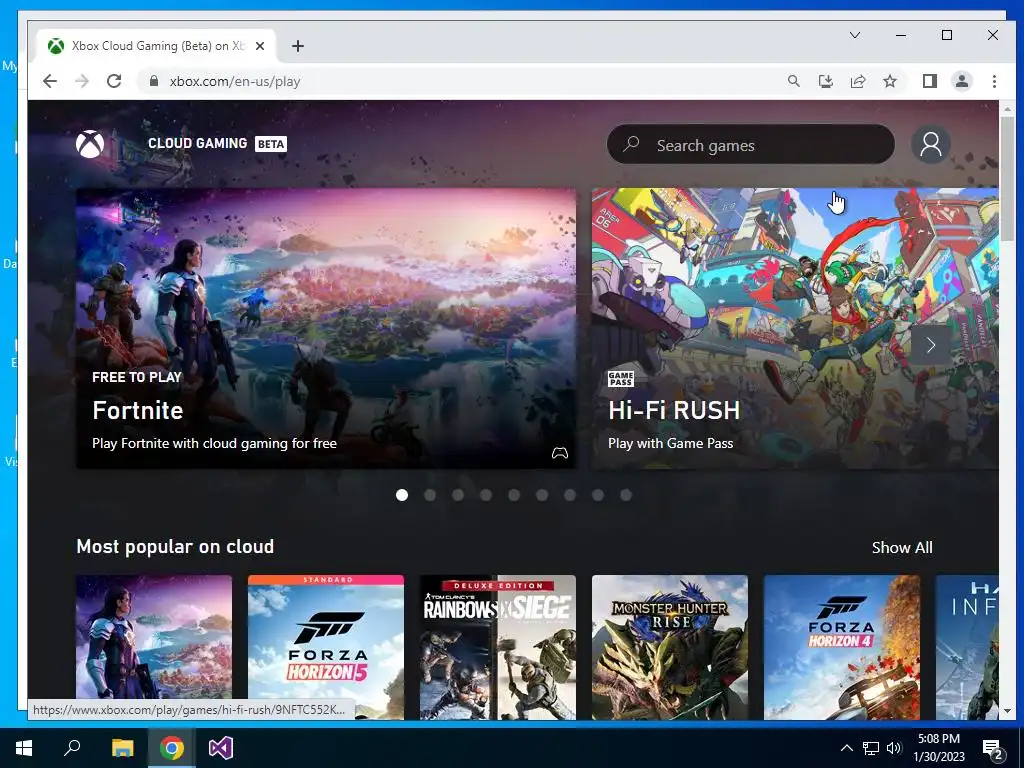Screen dimensions: 1024x768
Task: Select the ninth carousel dot
Action: pyautogui.click(x=626, y=495)
